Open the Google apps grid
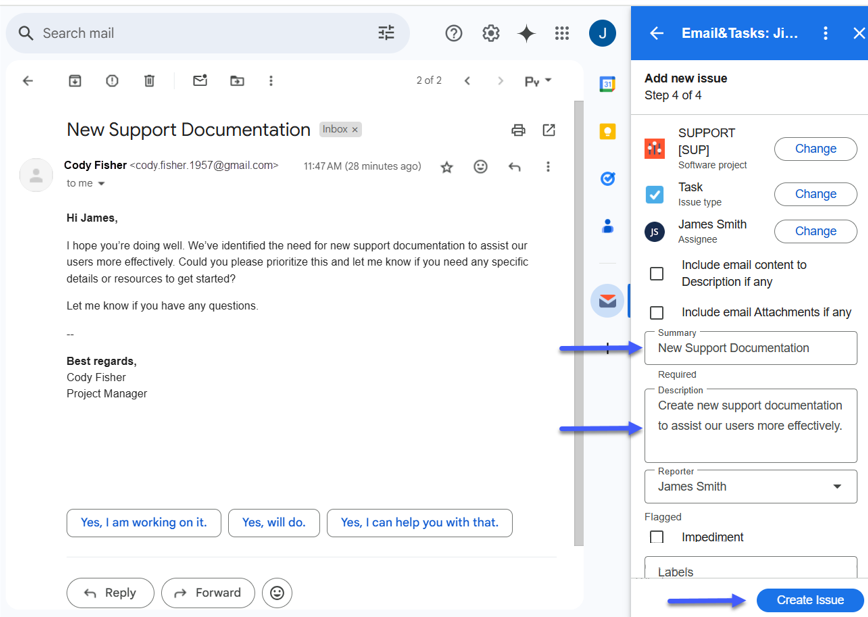The image size is (868, 617). pos(562,33)
